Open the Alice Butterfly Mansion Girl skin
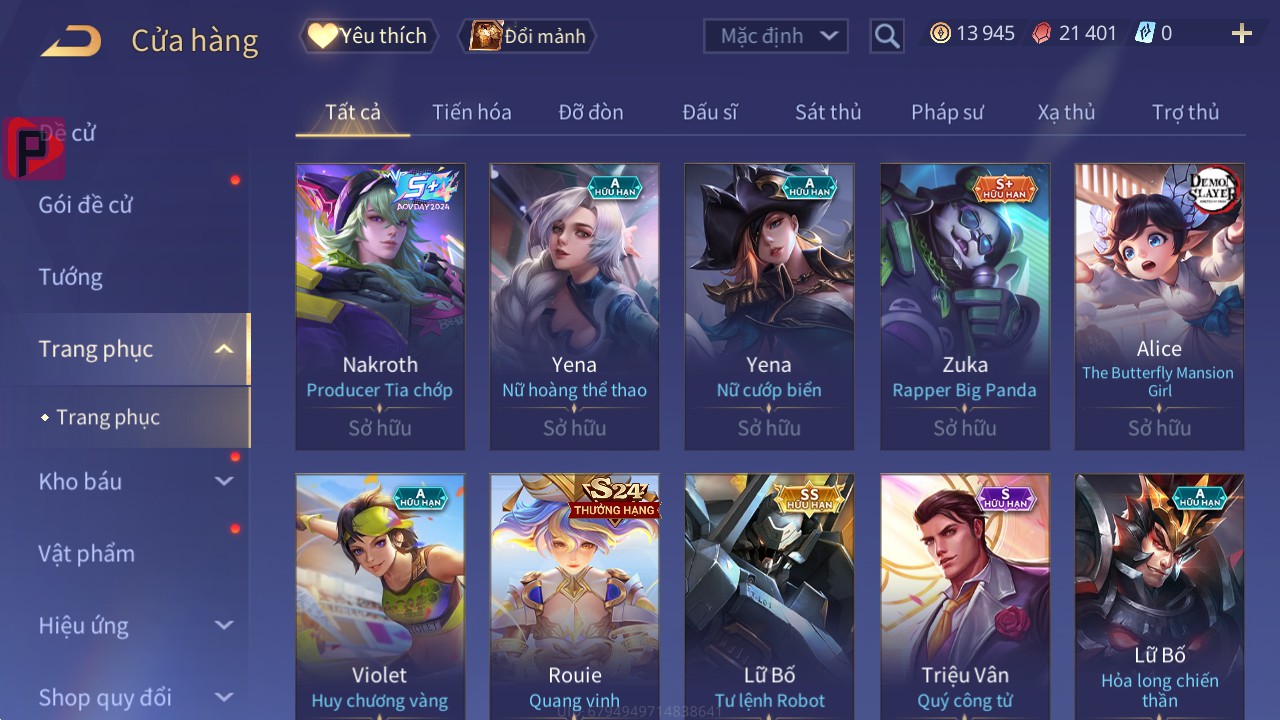Screen dimensions: 1280x720 1160,306
